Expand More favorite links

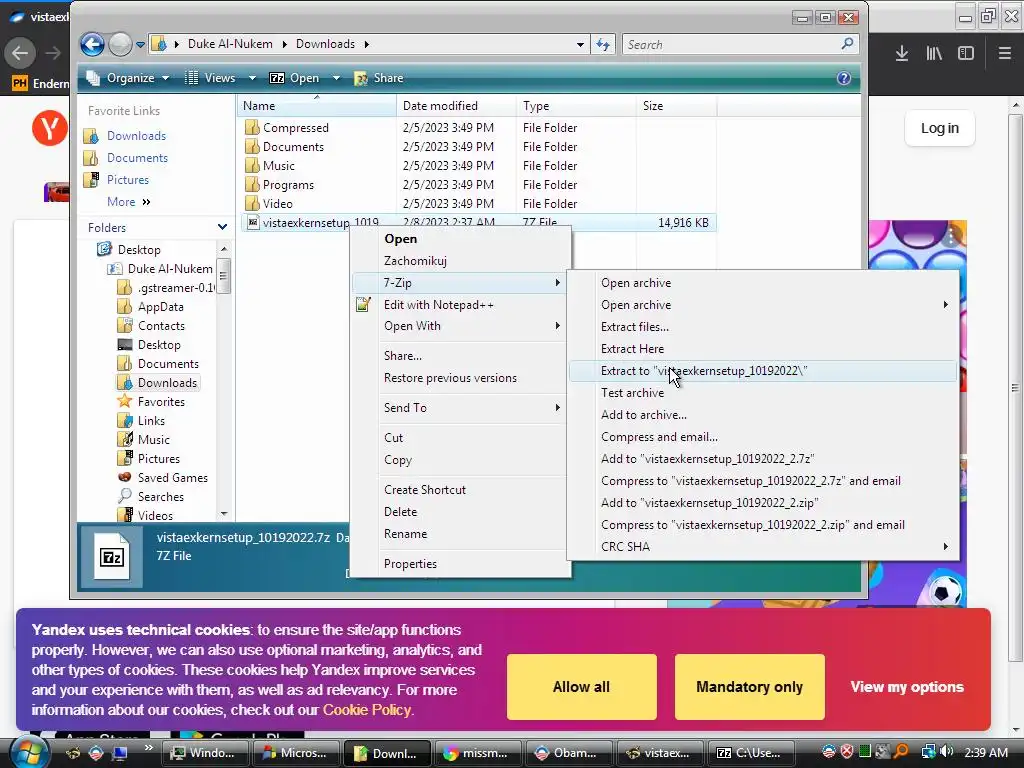[129, 202]
